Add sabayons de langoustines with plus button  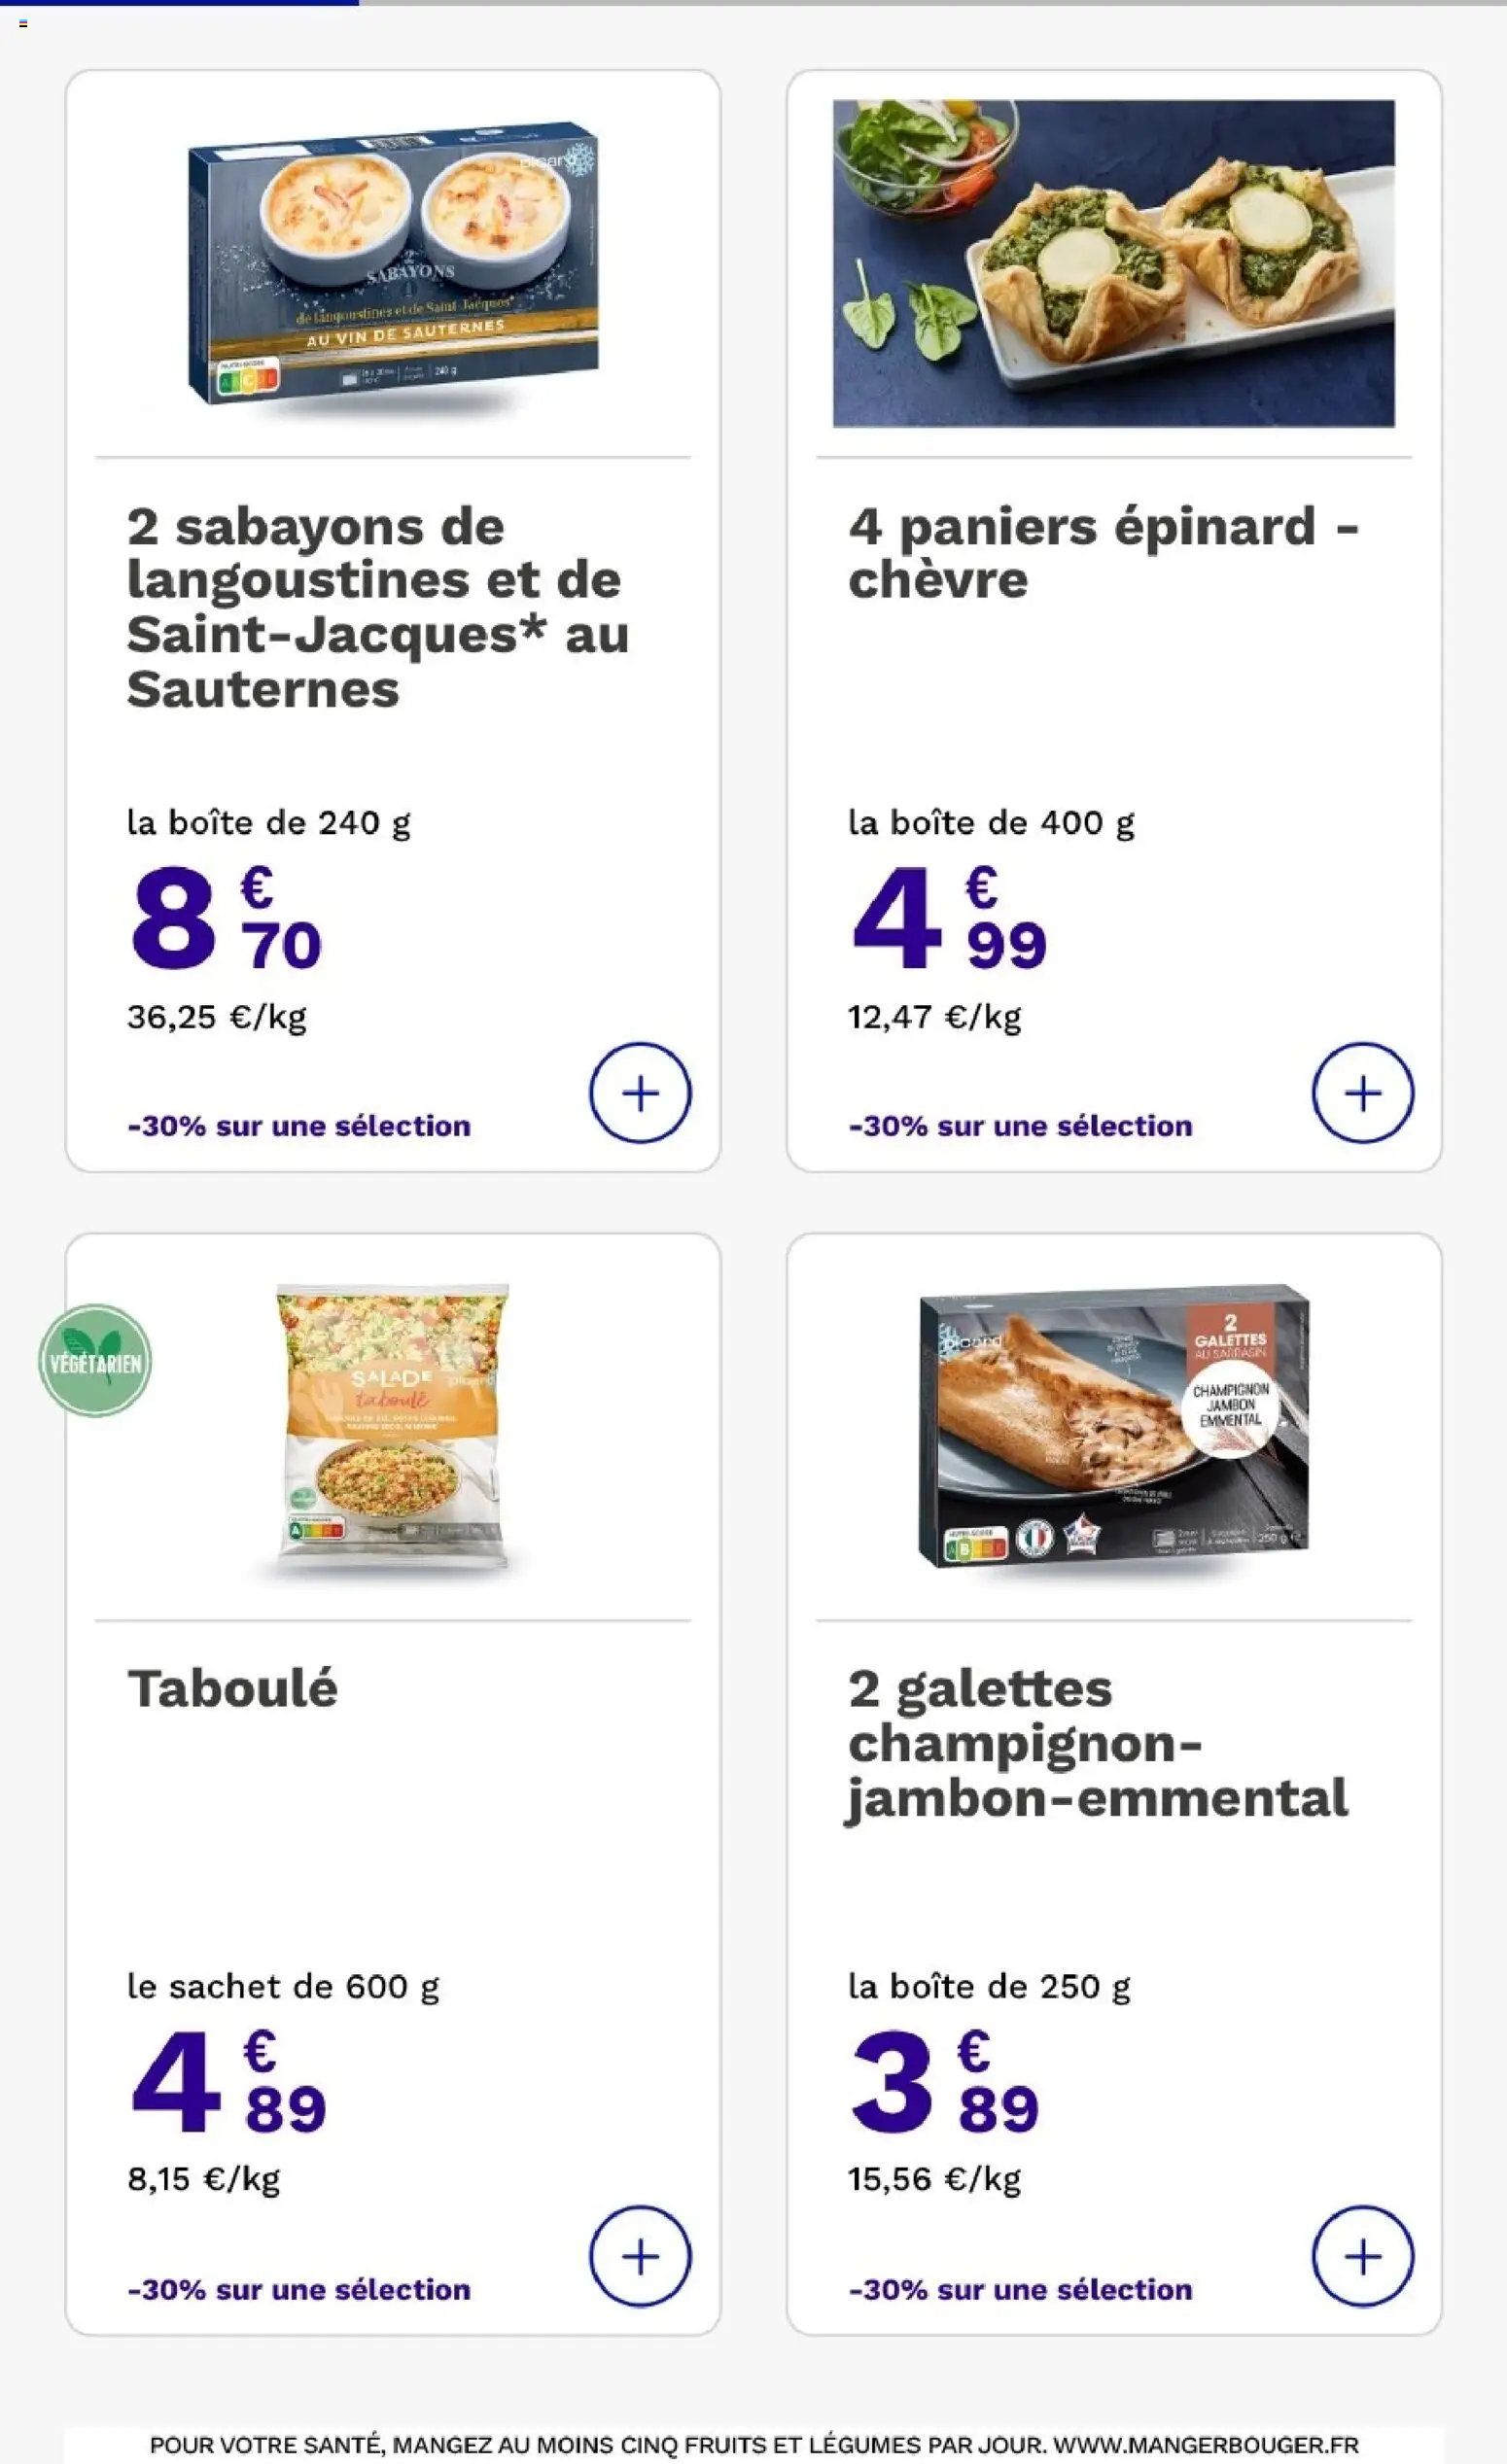(640, 1093)
